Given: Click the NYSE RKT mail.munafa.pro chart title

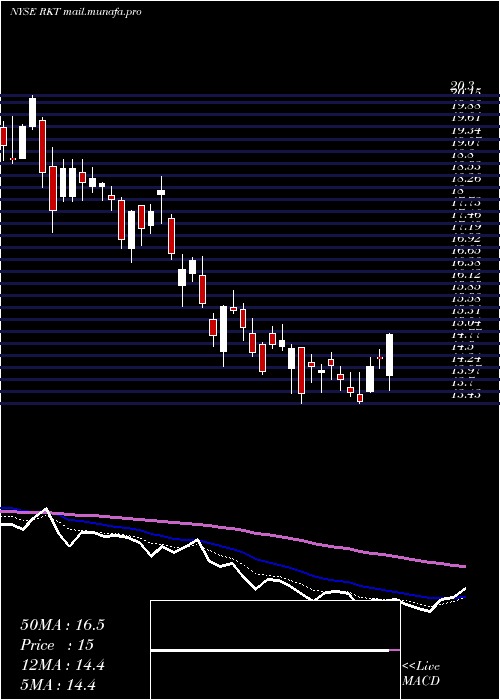Looking at the screenshot, I should 75,12.
